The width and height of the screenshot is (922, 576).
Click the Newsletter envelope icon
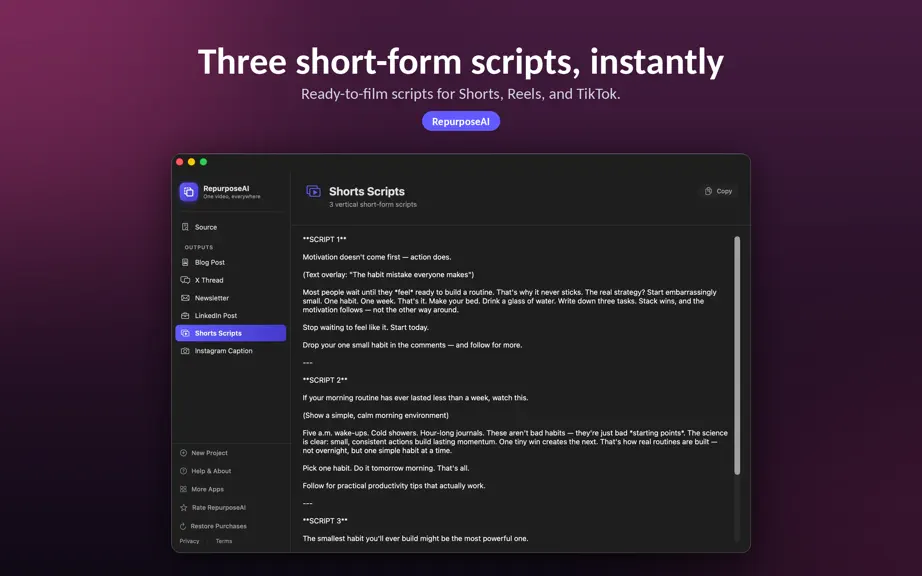(x=185, y=298)
